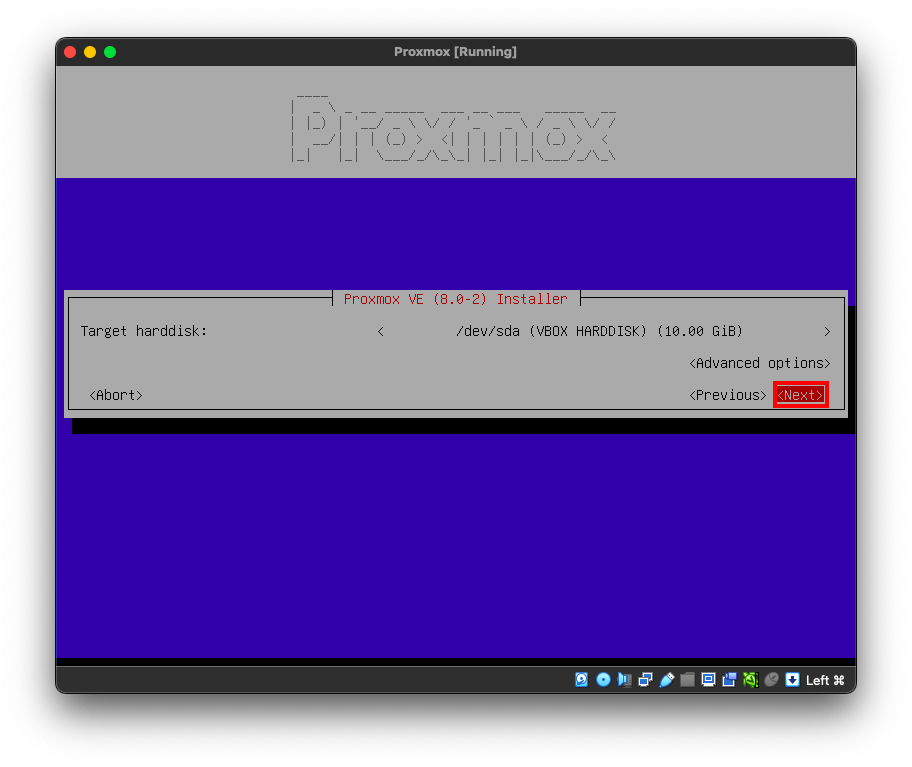
Task: Click the screen recording status icon
Action: click(x=729, y=680)
